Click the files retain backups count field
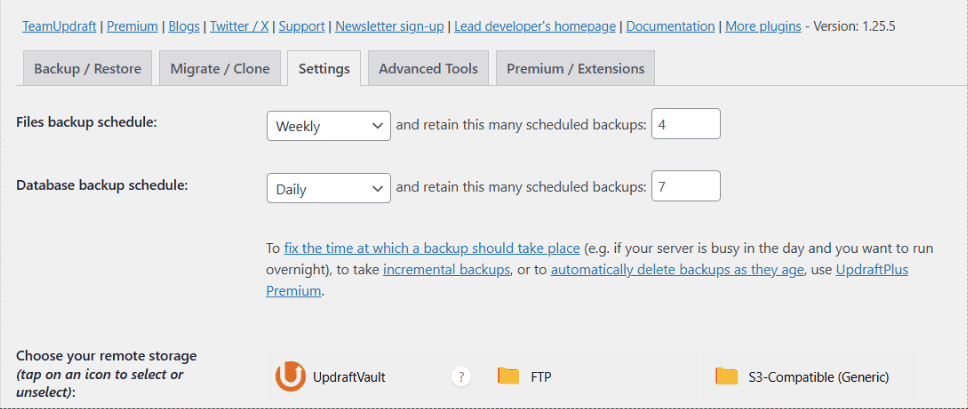Image resolution: width=968 pixels, height=409 pixels. point(686,124)
